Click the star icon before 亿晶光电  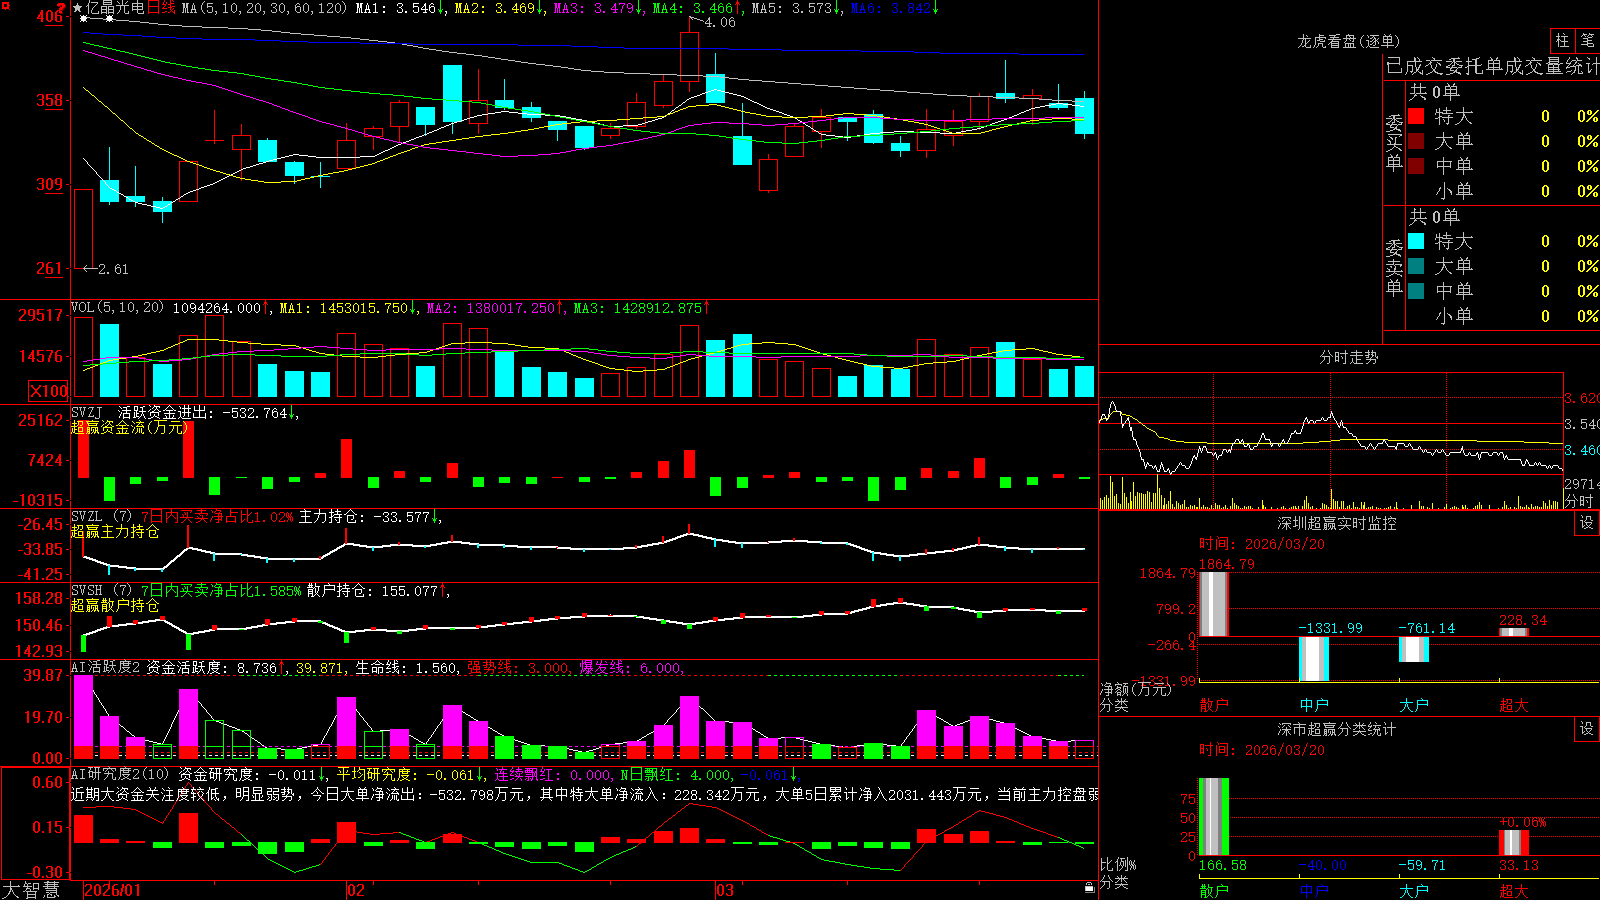[x=77, y=8]
